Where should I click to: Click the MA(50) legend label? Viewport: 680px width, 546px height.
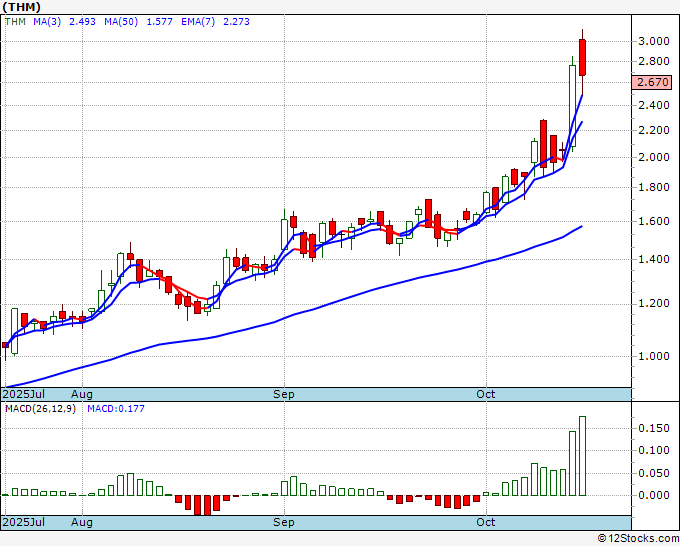click(121, 22)
